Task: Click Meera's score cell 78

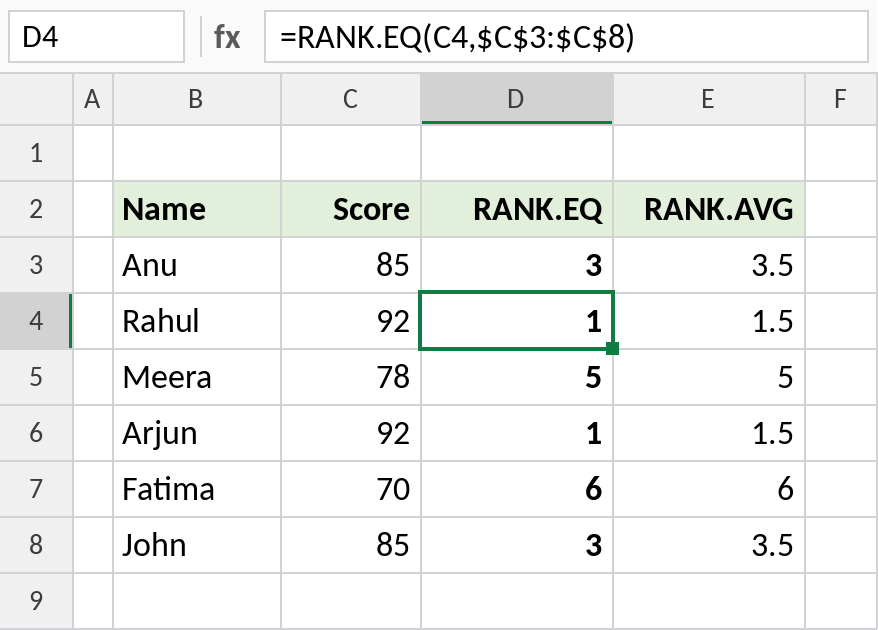Action: click(x=351, y=377)
